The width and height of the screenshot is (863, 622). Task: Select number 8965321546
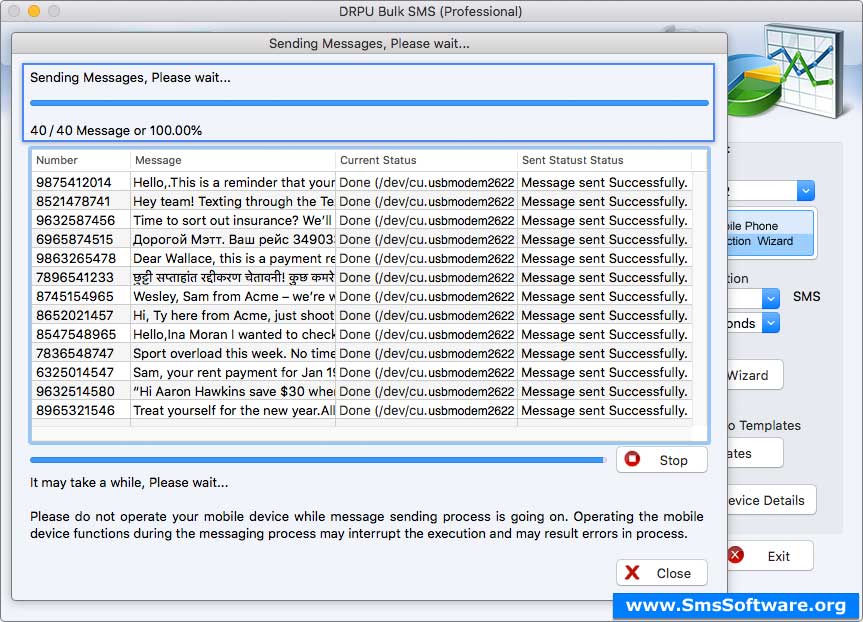pos(75,410)
